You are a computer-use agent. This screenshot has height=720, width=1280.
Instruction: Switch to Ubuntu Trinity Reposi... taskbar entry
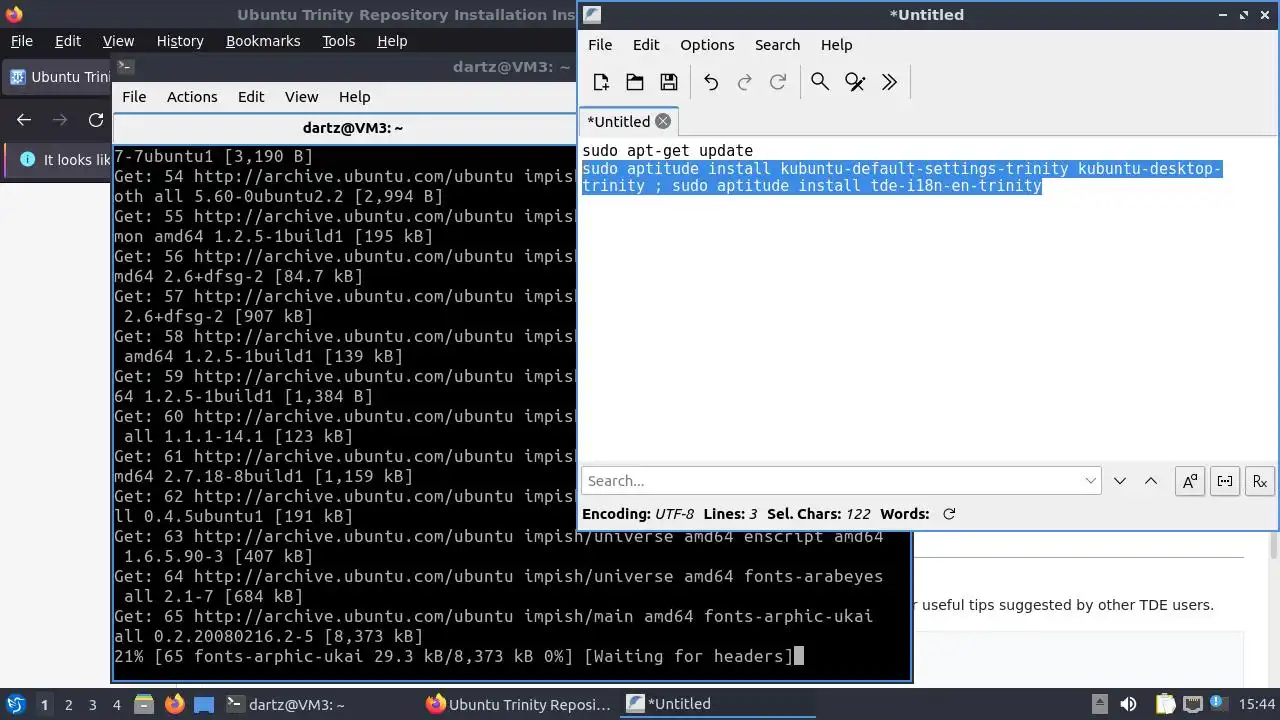point(518,704)
